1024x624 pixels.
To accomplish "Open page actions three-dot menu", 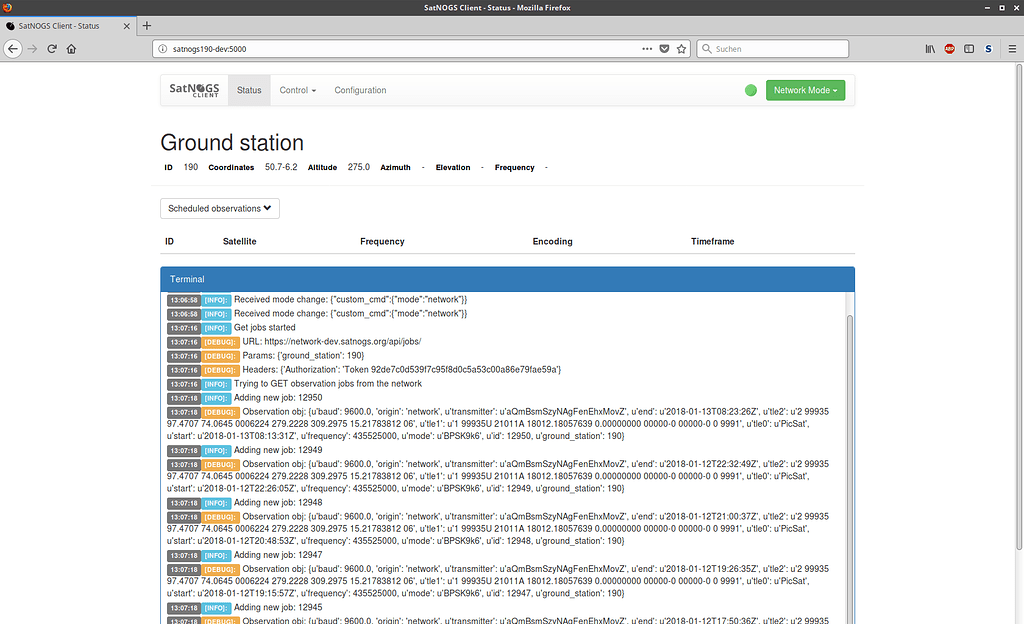I will [x=647, y=48].
